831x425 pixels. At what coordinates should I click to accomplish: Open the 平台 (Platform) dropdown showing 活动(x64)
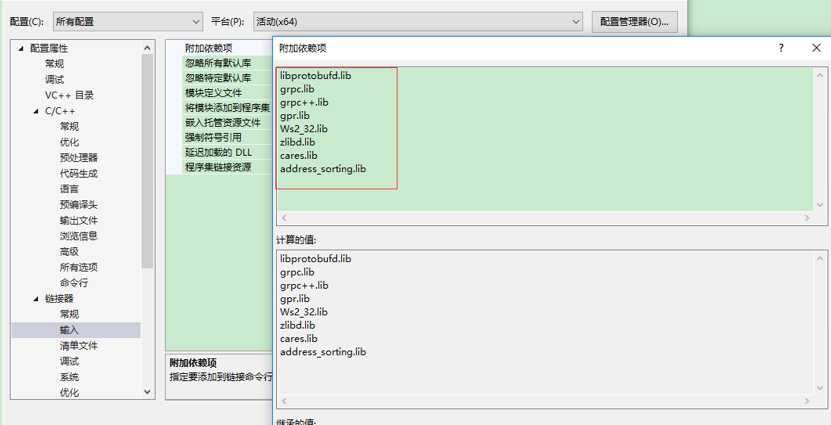tap(418, 22)
